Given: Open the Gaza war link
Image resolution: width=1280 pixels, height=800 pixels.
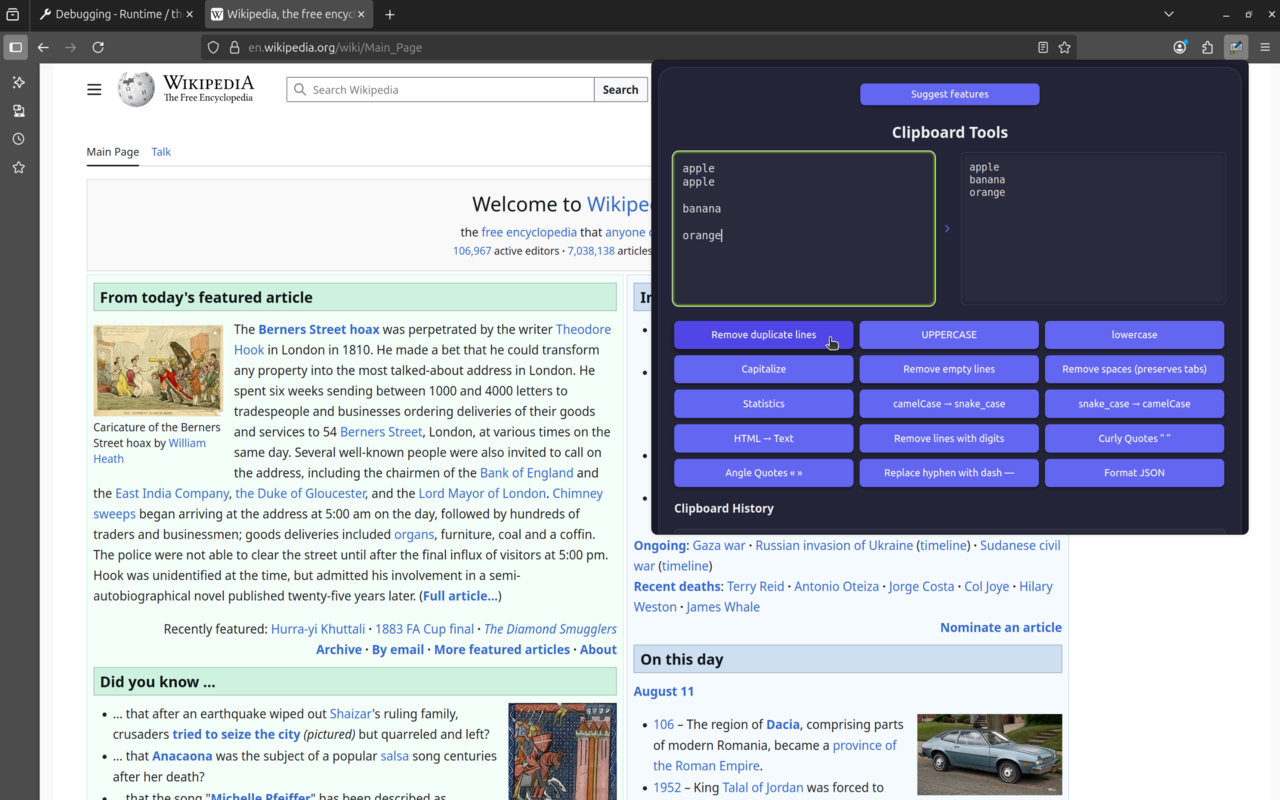Looking at the screenshot, I should click(x=719, y=546).
